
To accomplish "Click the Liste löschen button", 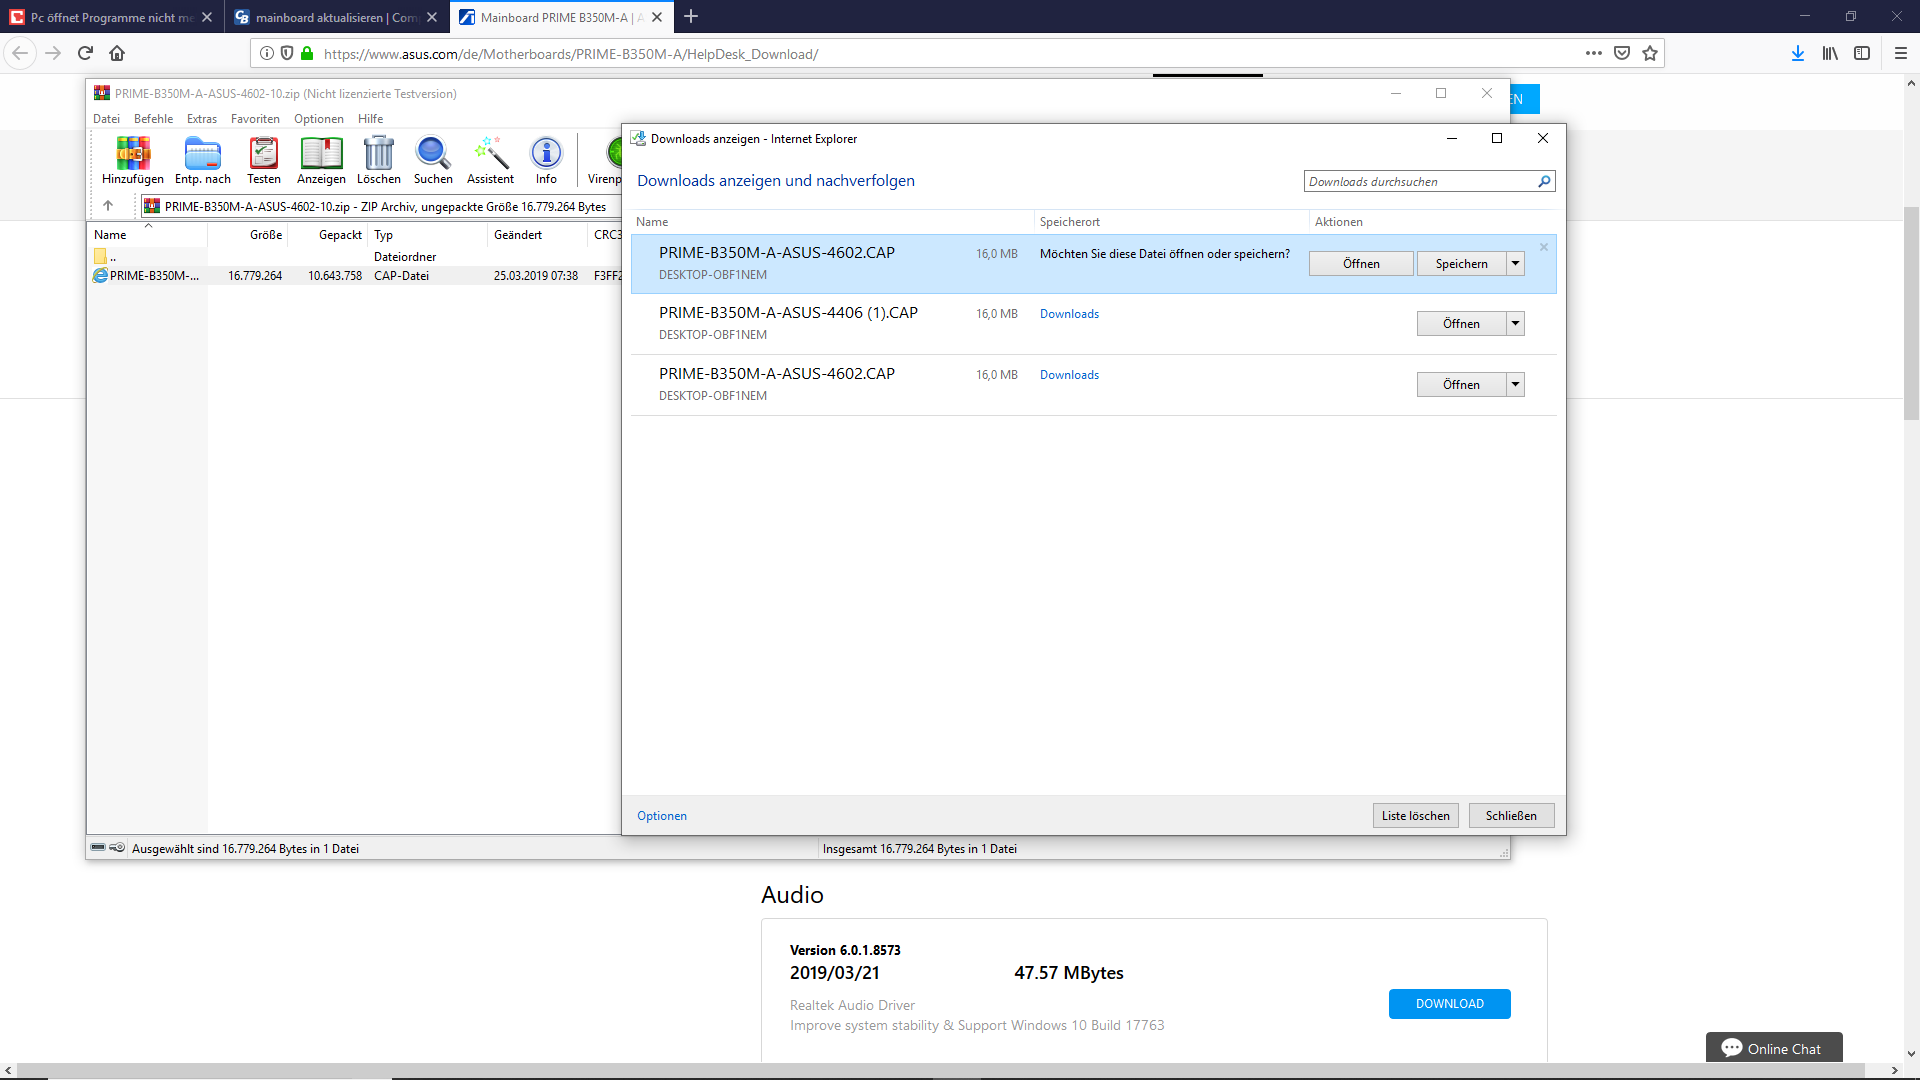I will (x=1415, y=816).
